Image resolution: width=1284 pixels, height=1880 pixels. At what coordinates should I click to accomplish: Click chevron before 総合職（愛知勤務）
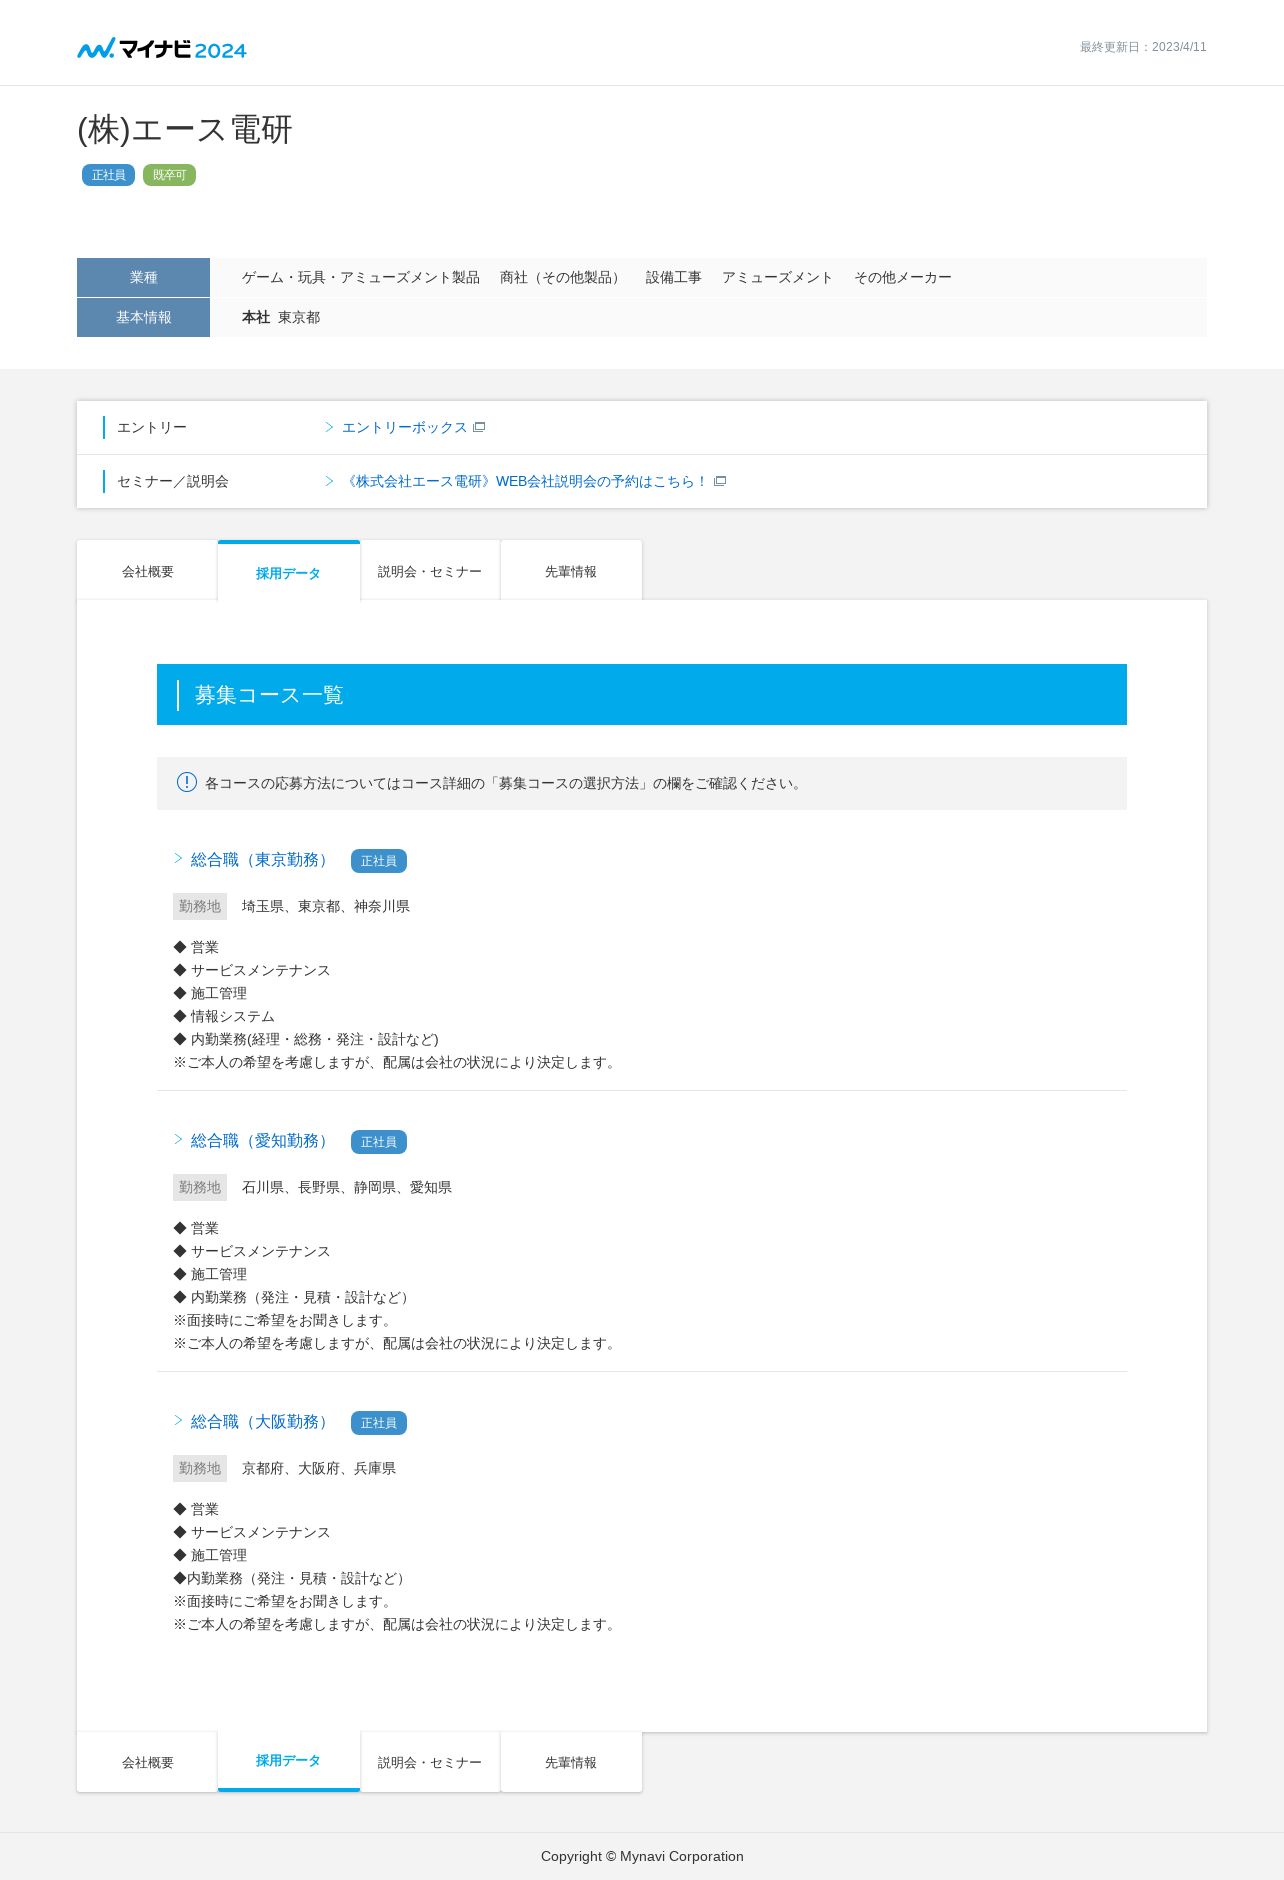tap(178, 1140)
